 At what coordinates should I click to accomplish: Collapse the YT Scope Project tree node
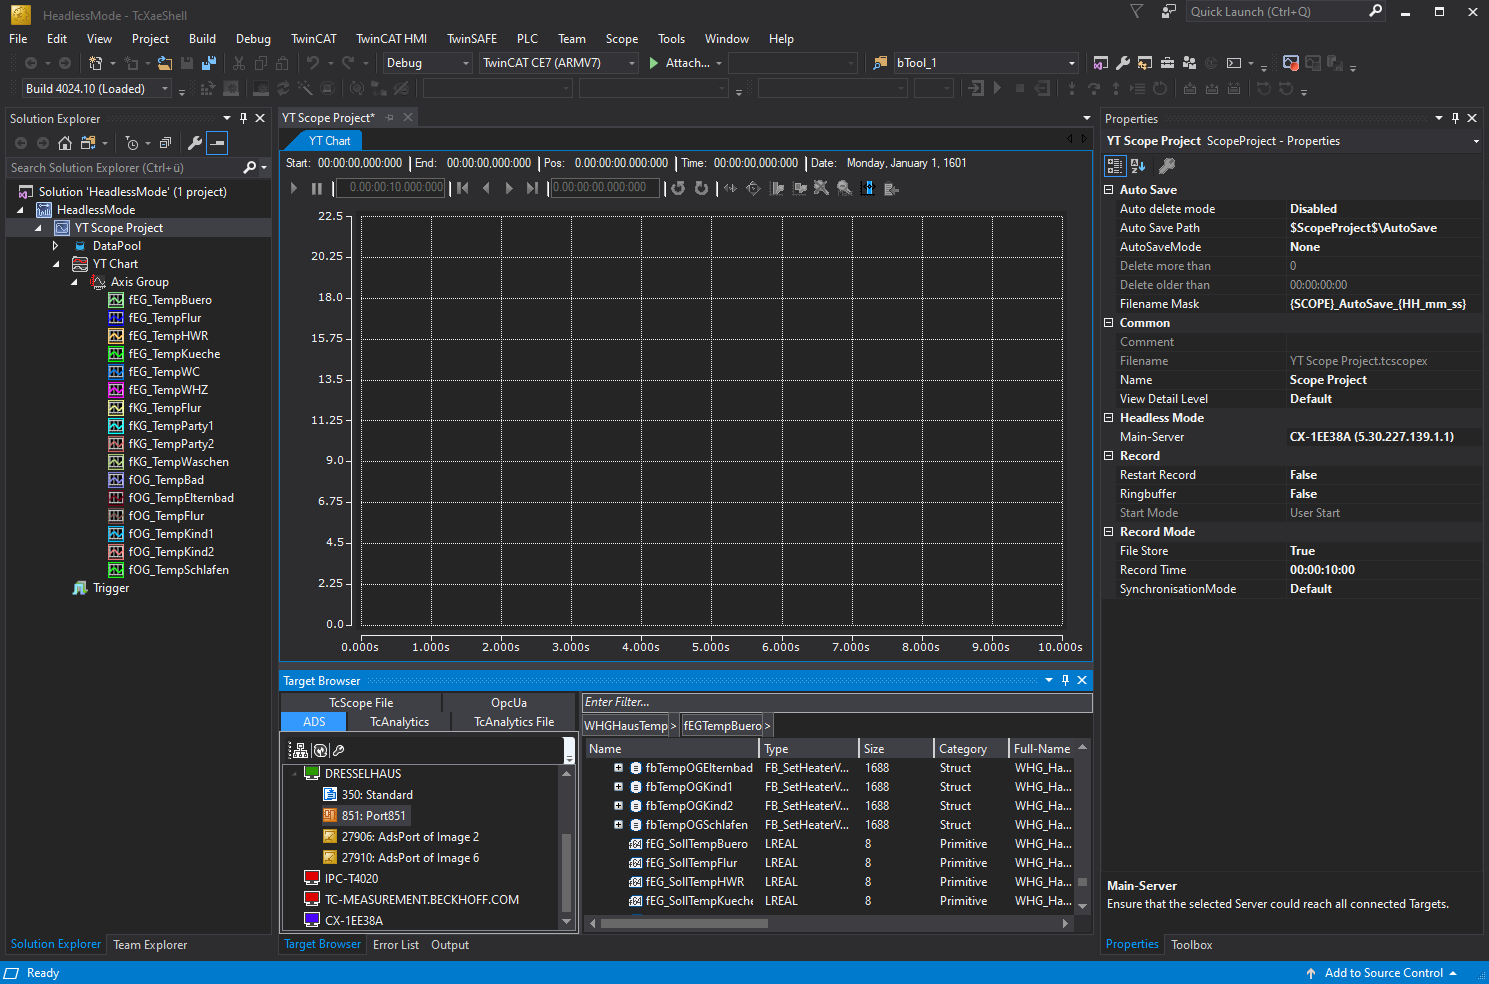coord(38,228)
